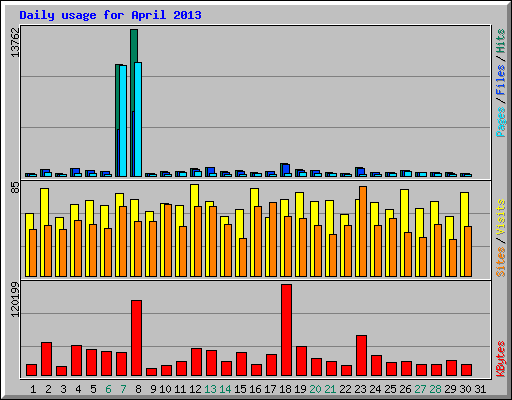Screen dimensions: 512x400
Task: Click the day 31 axis label
Action: tap(480, 389)
